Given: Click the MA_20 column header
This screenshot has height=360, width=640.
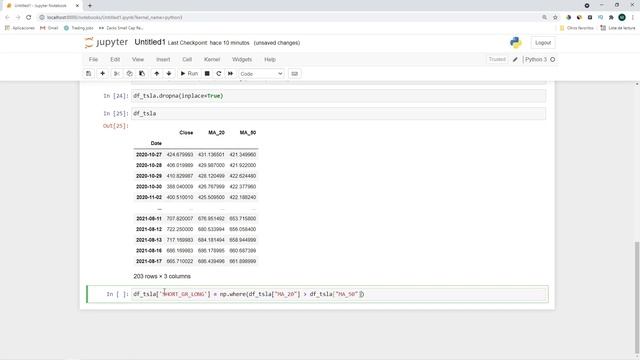Looking at the screenshot, I should 216,133.
